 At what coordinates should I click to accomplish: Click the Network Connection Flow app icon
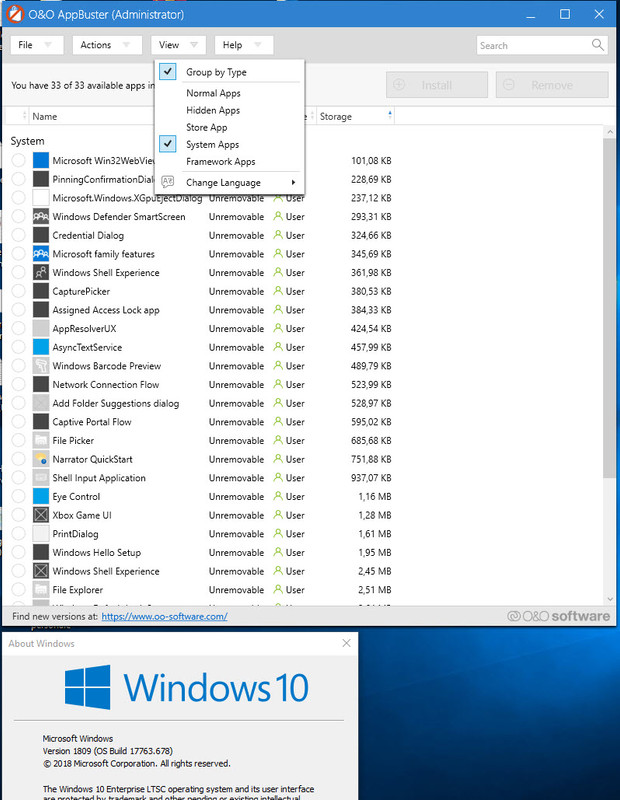(x=41, y=385)
